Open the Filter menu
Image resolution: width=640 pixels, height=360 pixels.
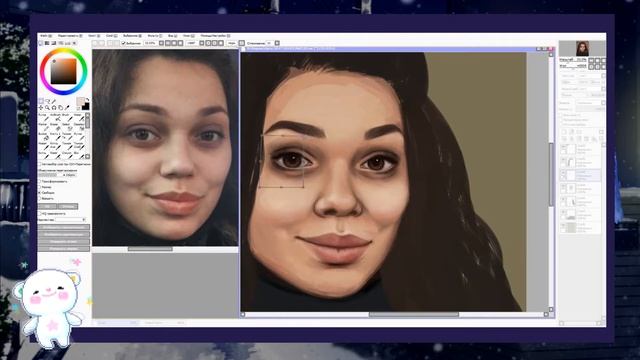click(x=155, y=36)
